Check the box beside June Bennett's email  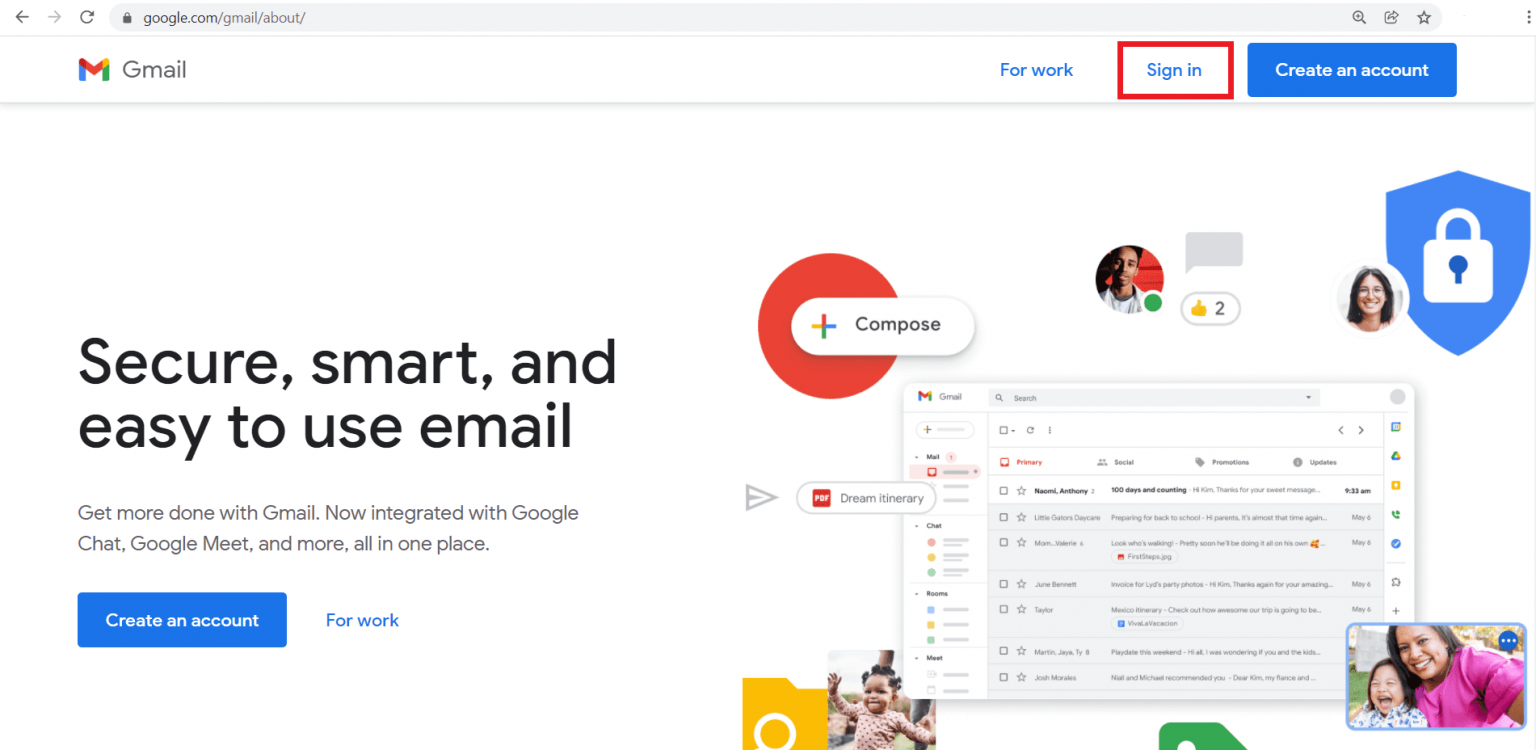tap(1003, 584)
